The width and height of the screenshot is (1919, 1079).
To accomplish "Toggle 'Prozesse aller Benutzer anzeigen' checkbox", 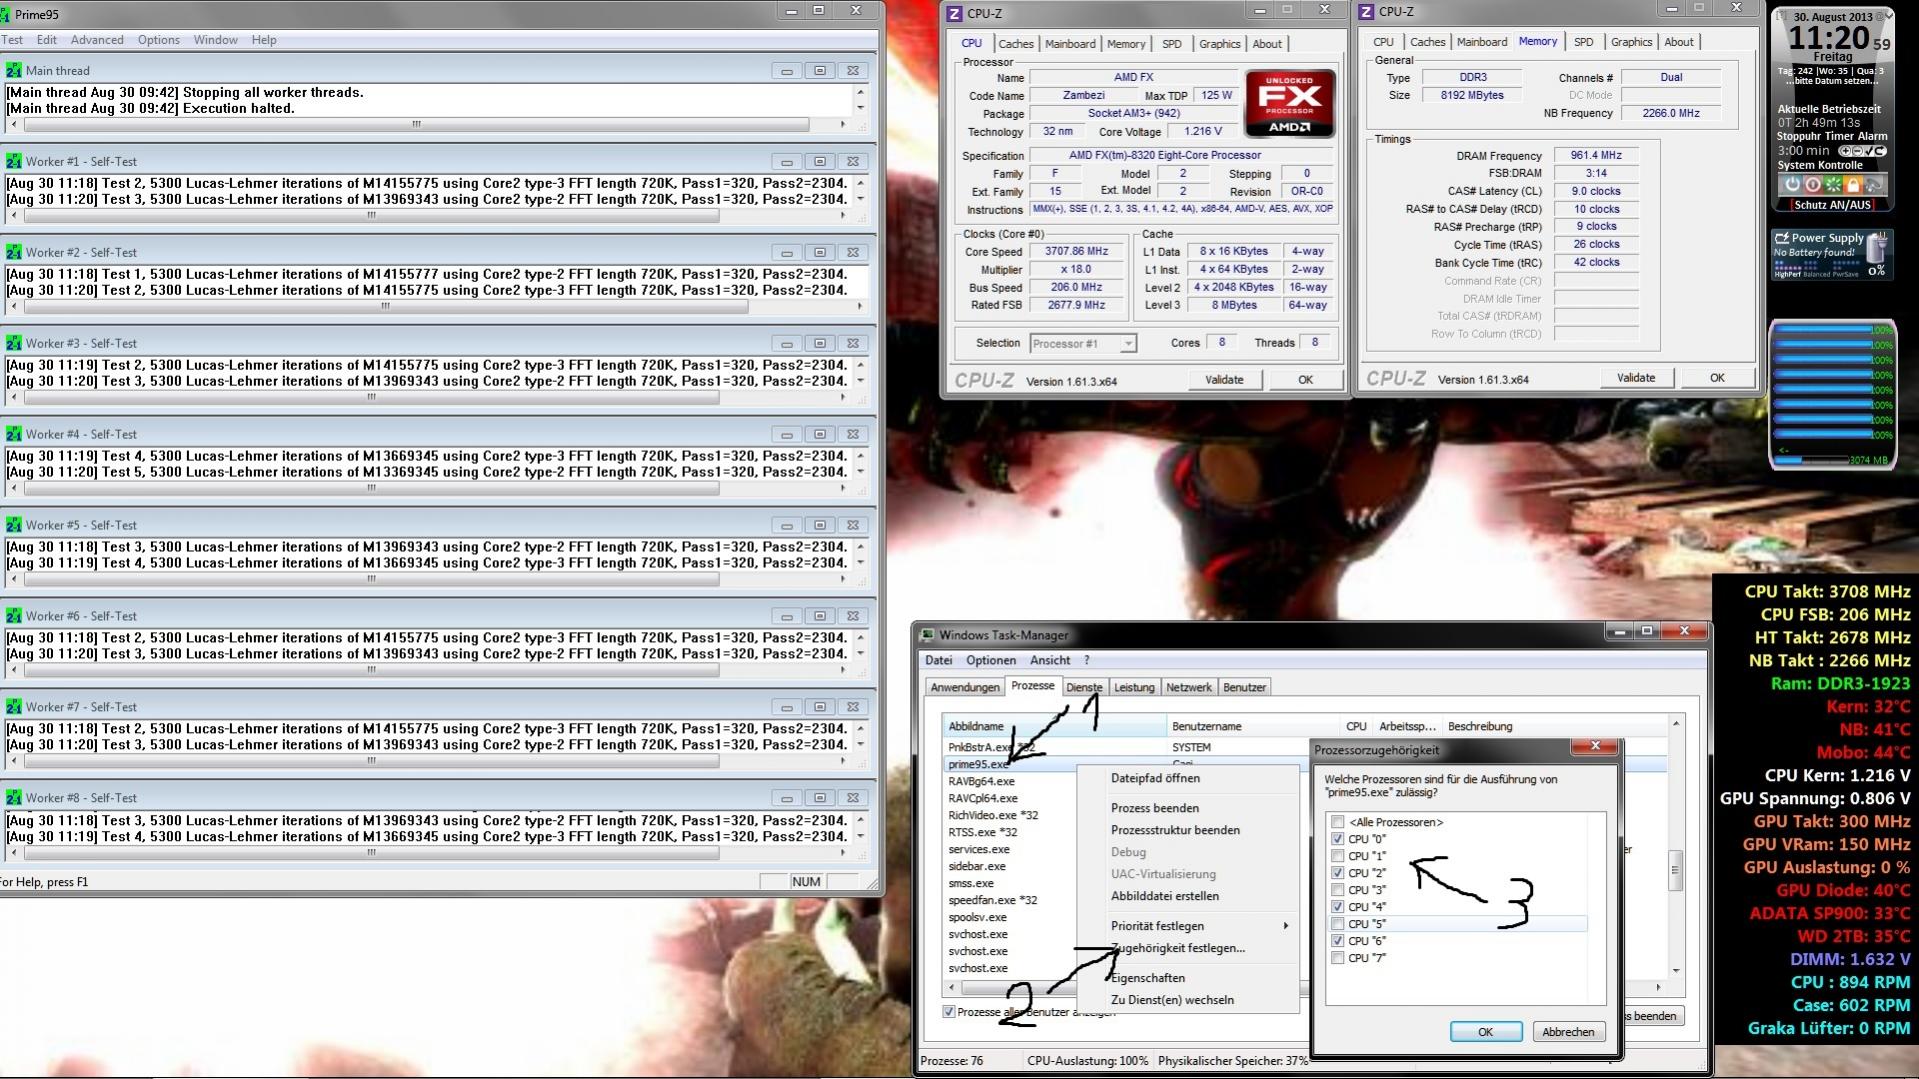I will tap(949, 1012).
